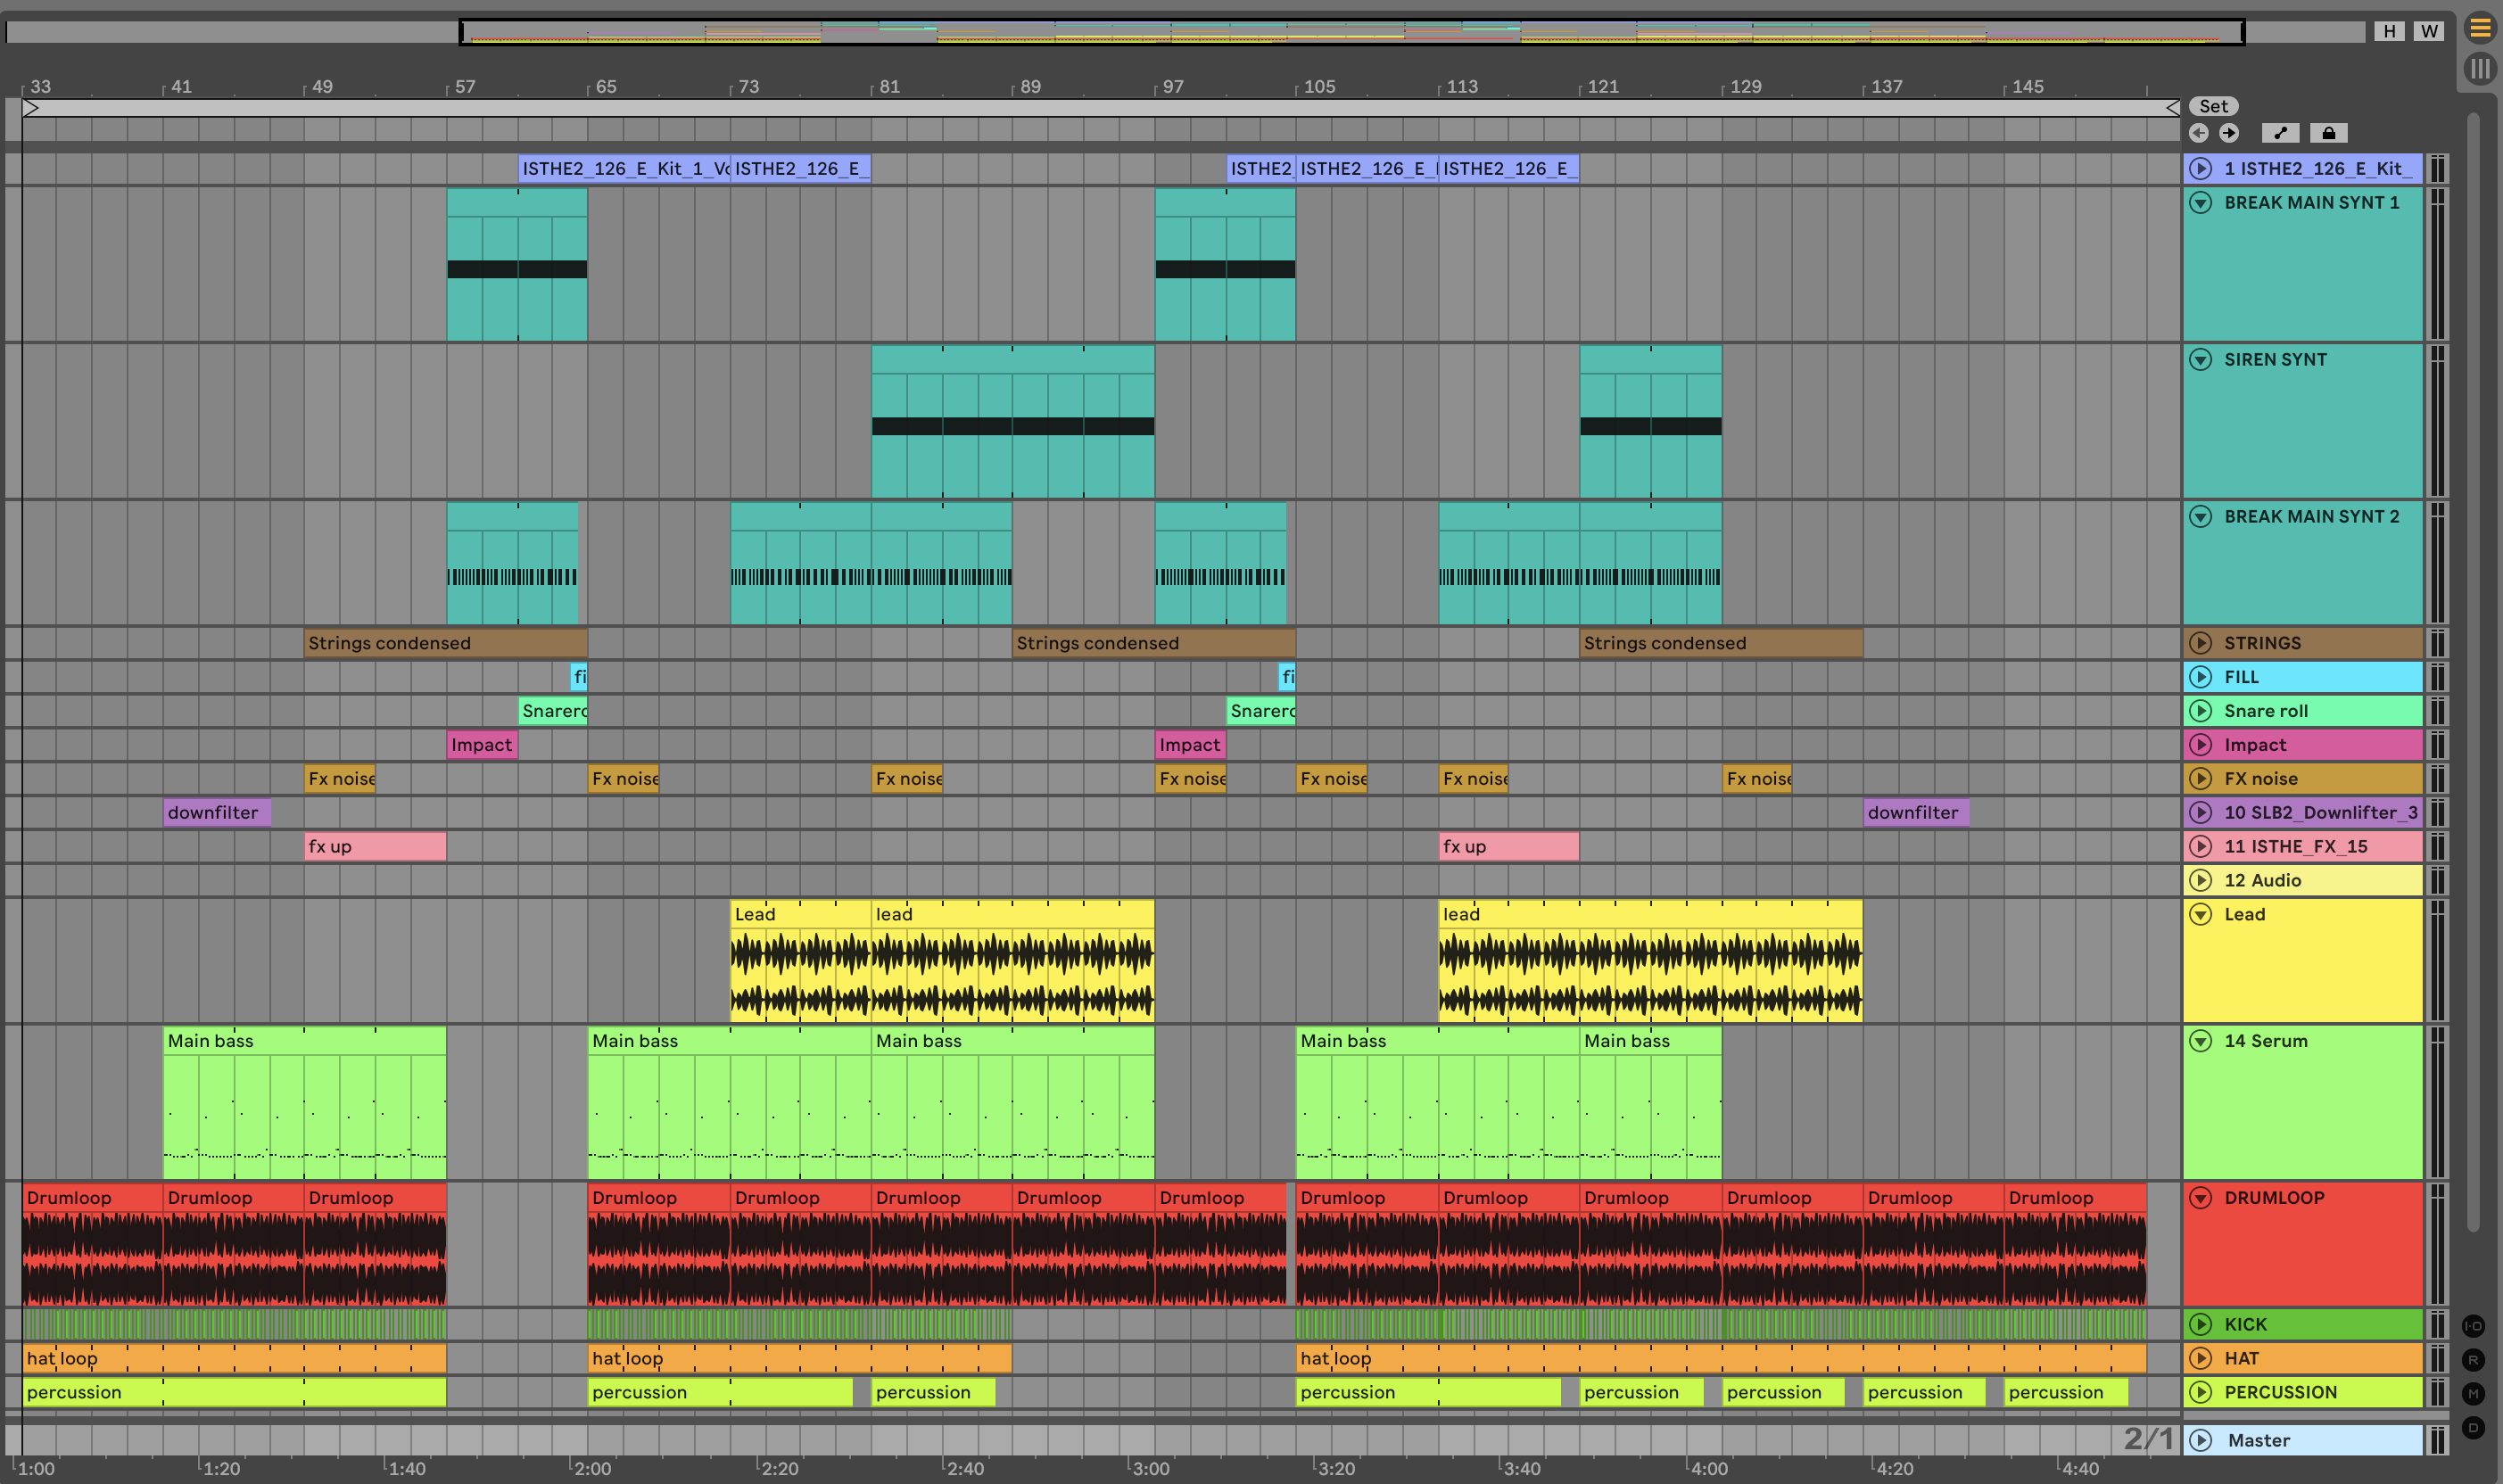Unfold the STRINGS track
Viewport: 2503px width, 1484px height.
[x=2201, y=643]
